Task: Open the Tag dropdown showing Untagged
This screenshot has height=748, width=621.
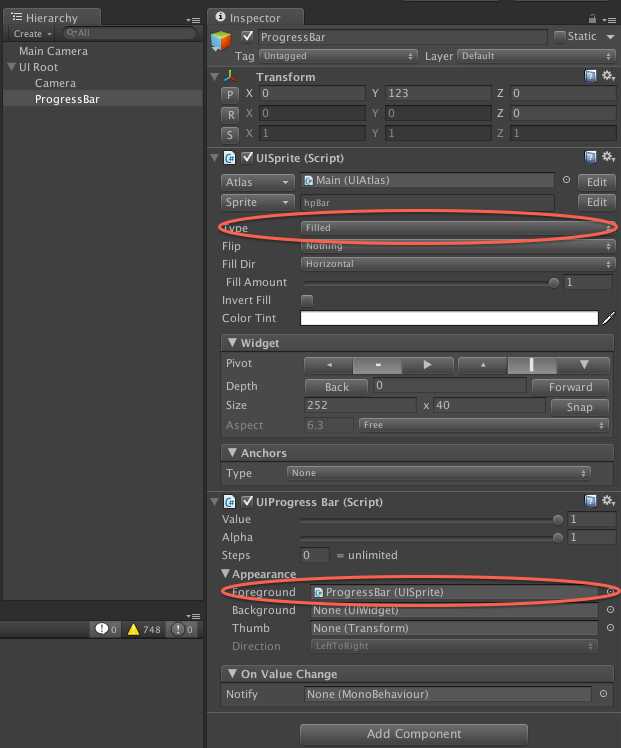Action: click(x=338, y=56)
